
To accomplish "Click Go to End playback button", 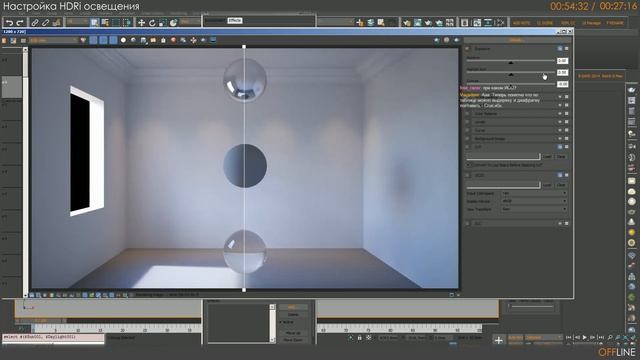I will (600, 338).
